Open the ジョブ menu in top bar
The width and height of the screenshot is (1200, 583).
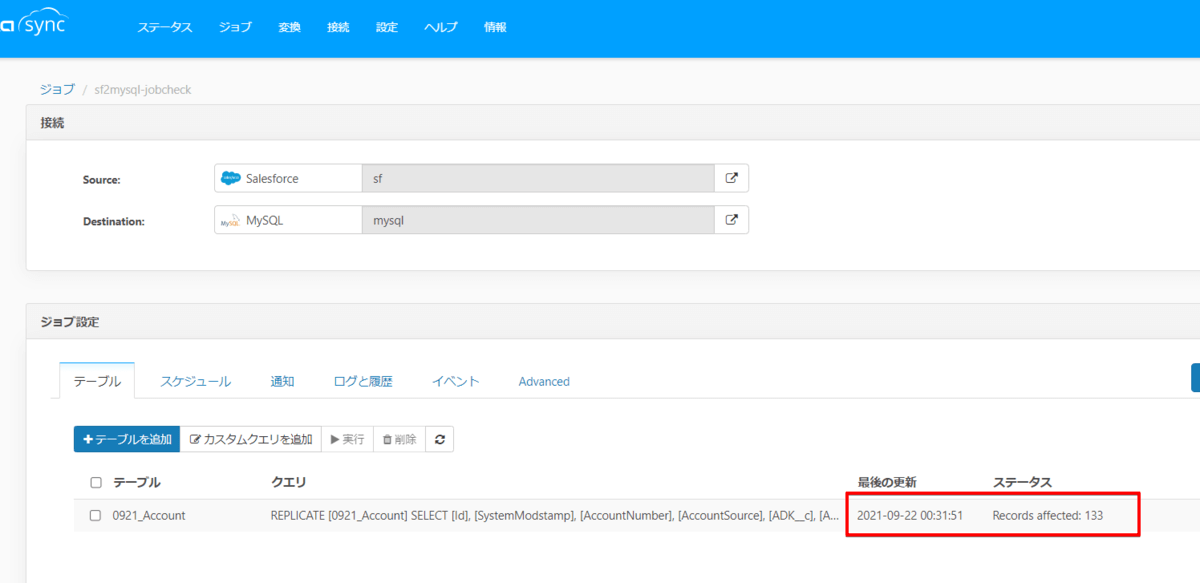235,27
